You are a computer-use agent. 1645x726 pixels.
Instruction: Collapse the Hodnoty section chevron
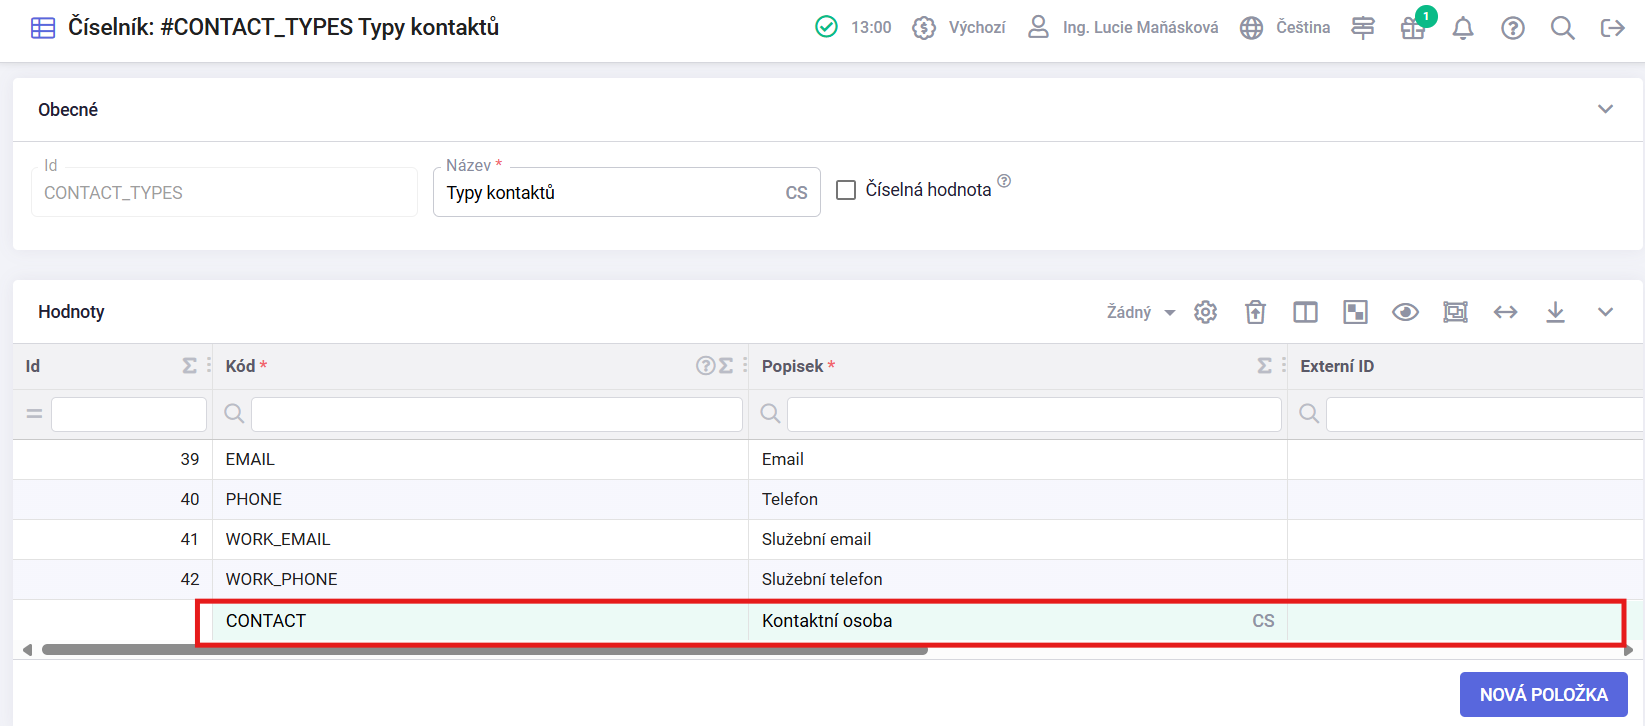coord(1606,312)
